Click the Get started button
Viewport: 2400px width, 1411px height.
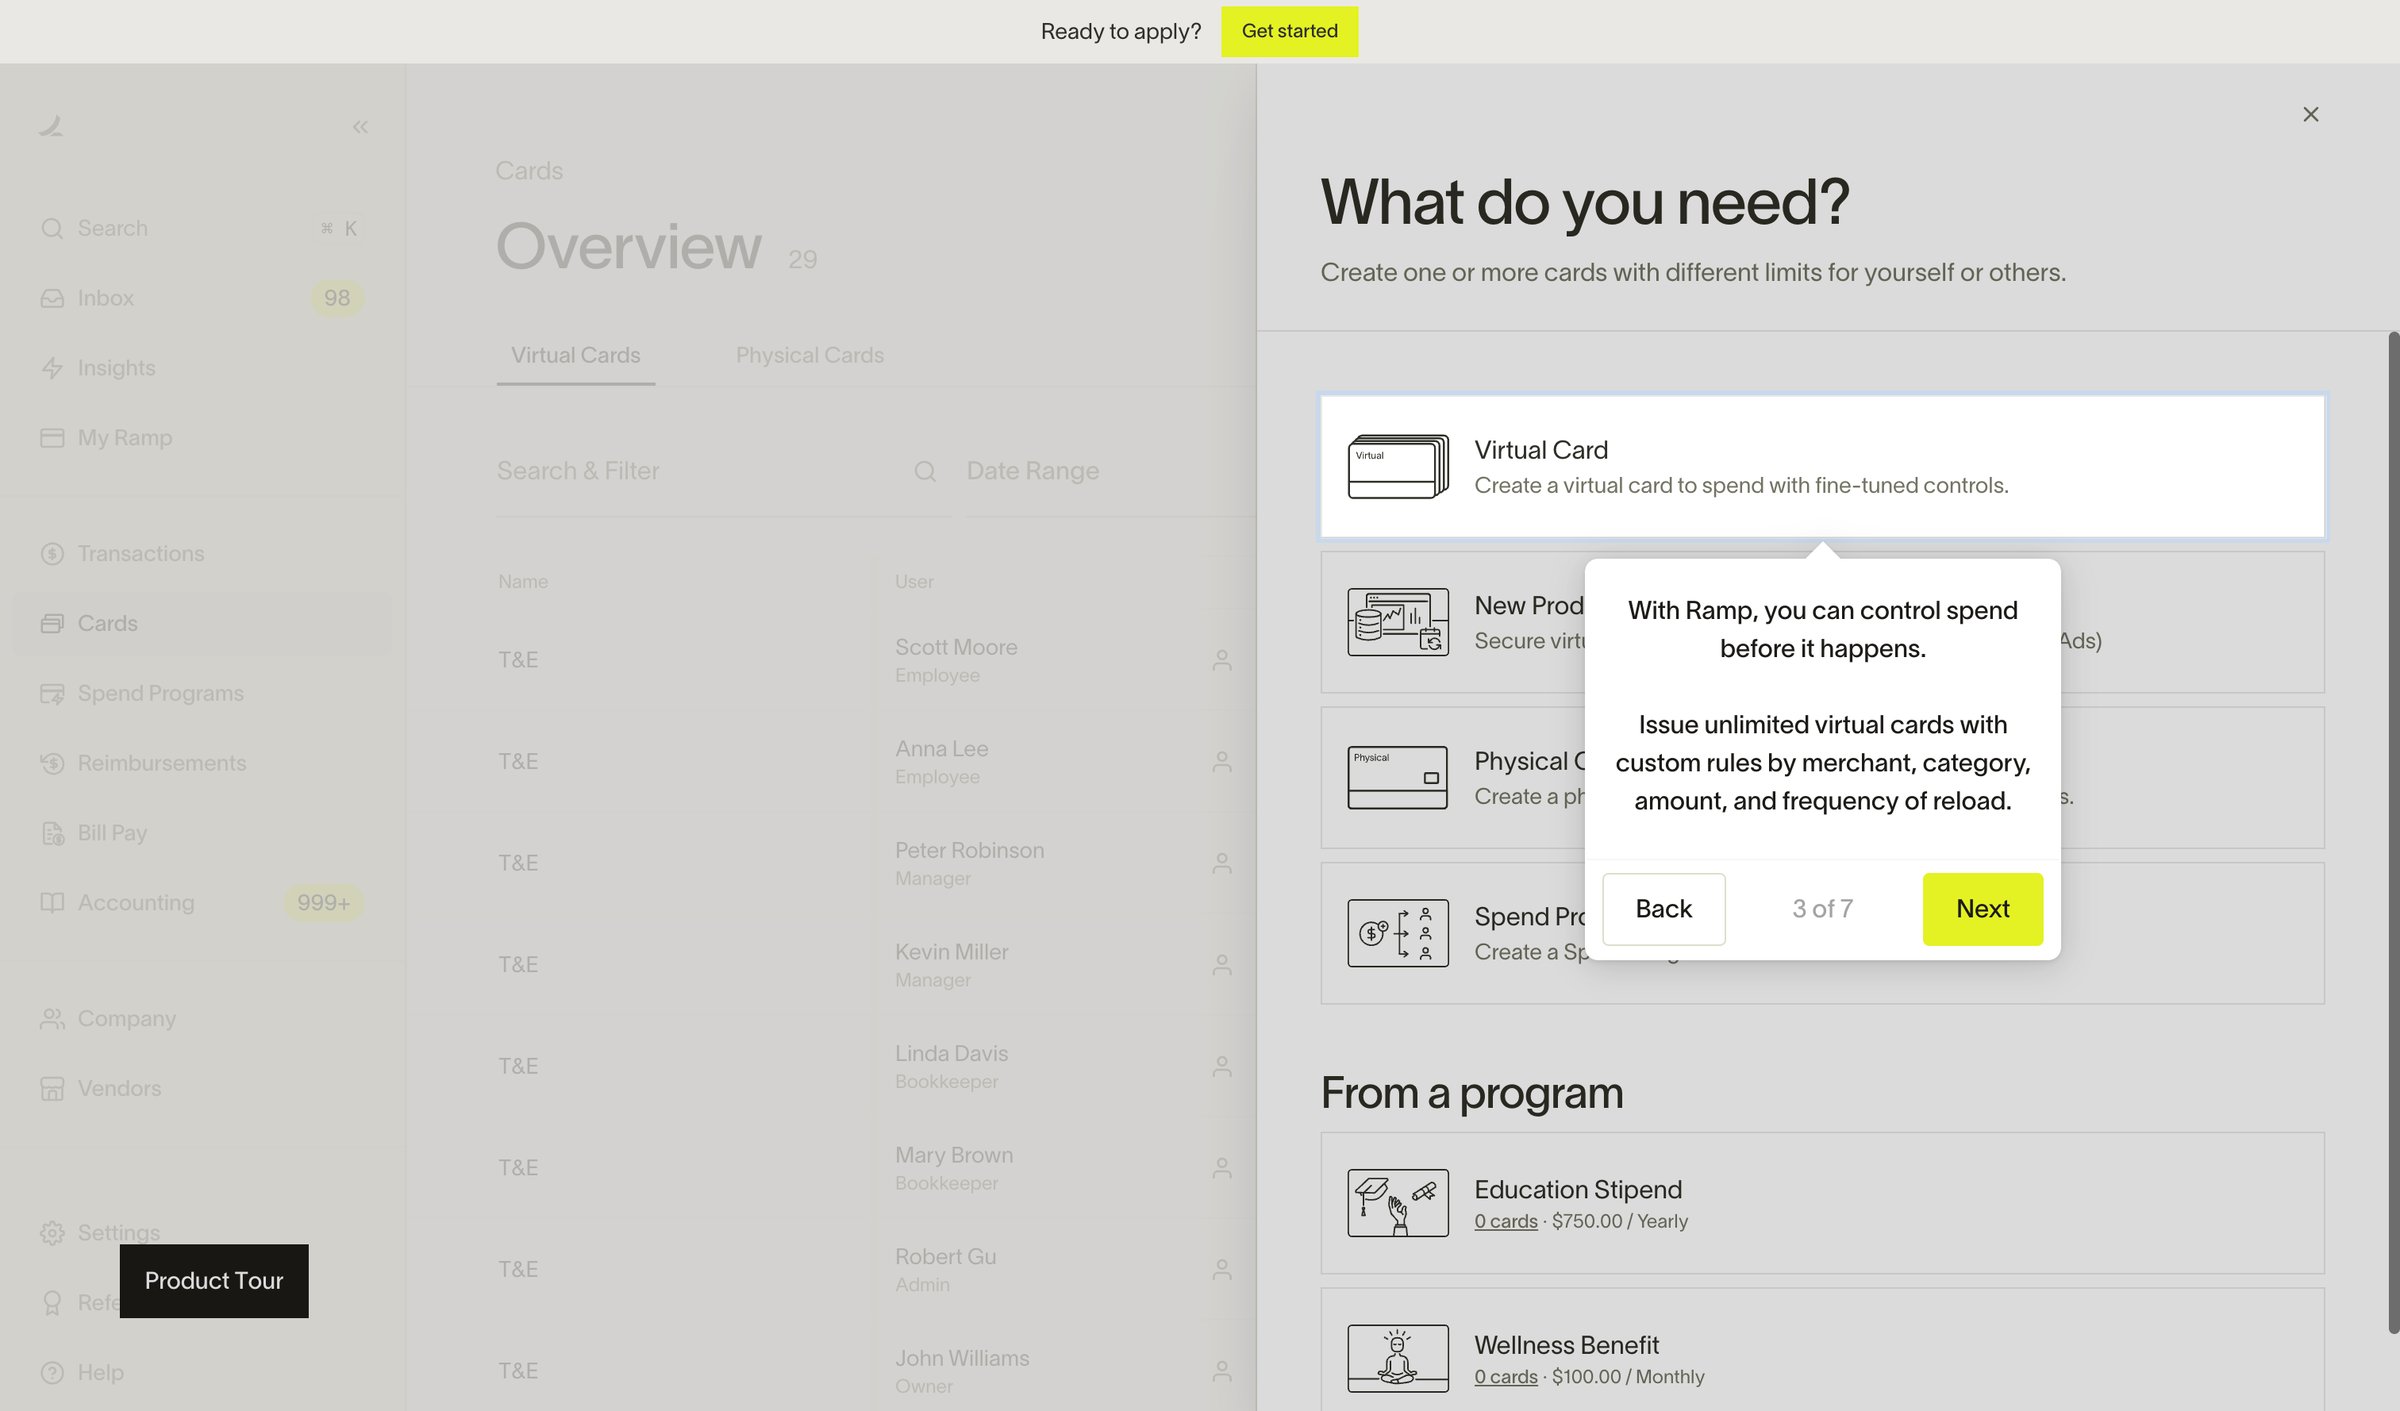(1289, 31)
